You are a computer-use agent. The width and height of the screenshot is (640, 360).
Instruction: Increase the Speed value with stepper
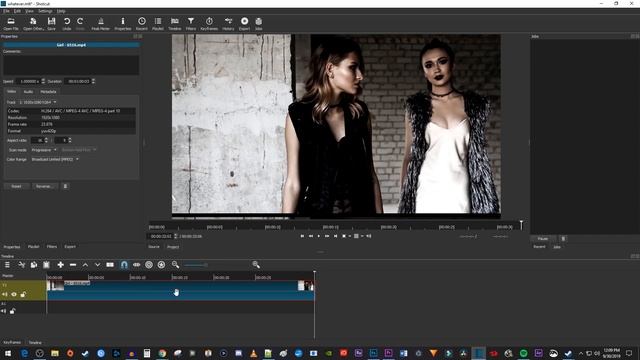pos(43,80)
